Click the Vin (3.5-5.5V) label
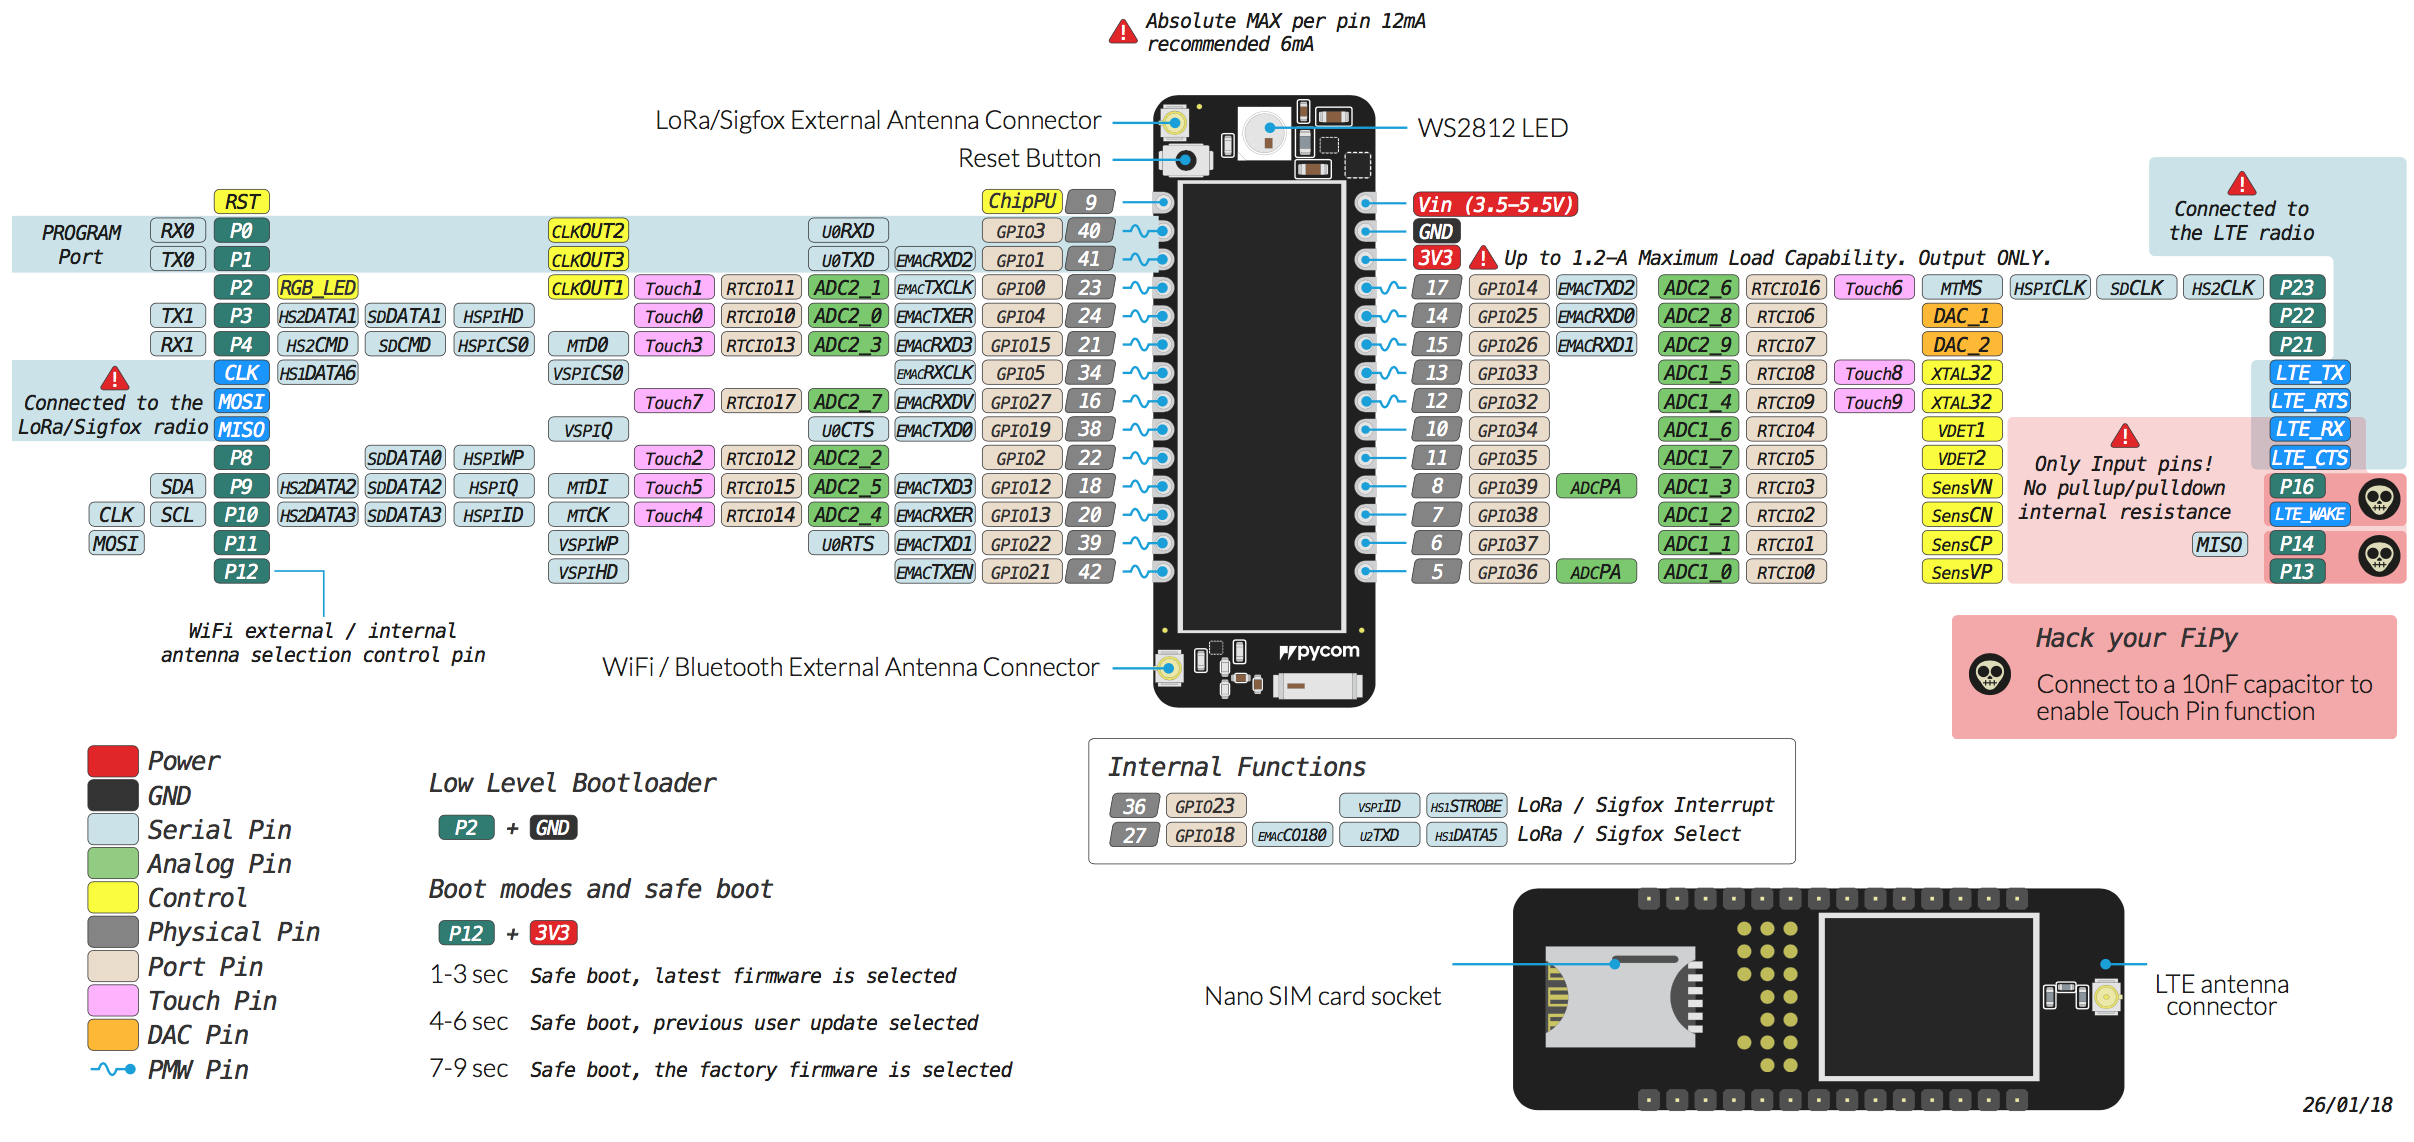Viewport: 2414px width, 1142px height. click(1494, 204)
